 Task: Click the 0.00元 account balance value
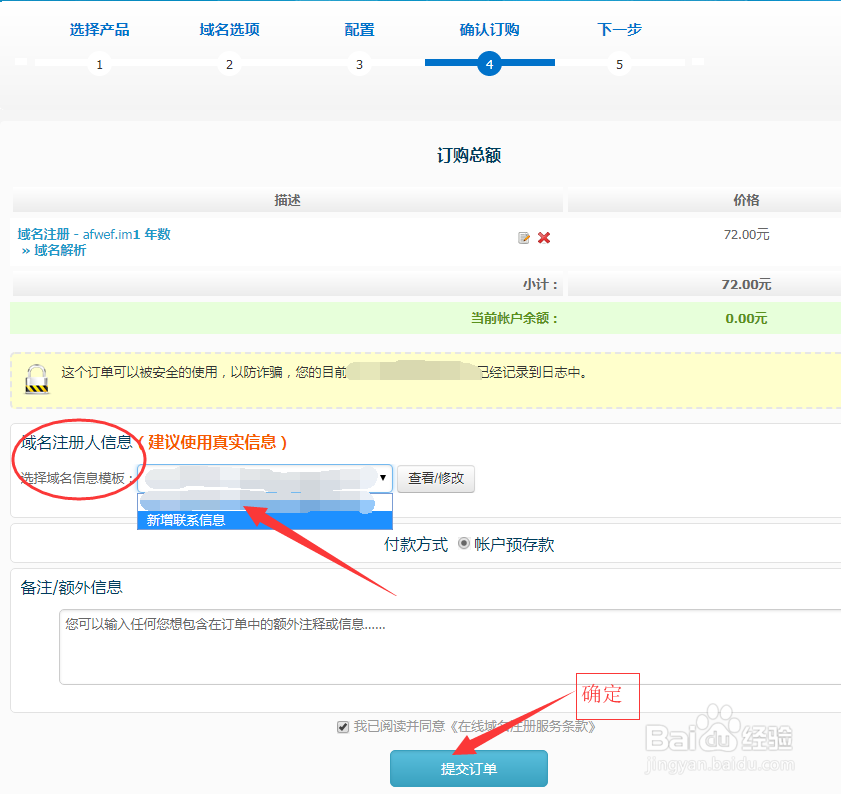(746, 318)
